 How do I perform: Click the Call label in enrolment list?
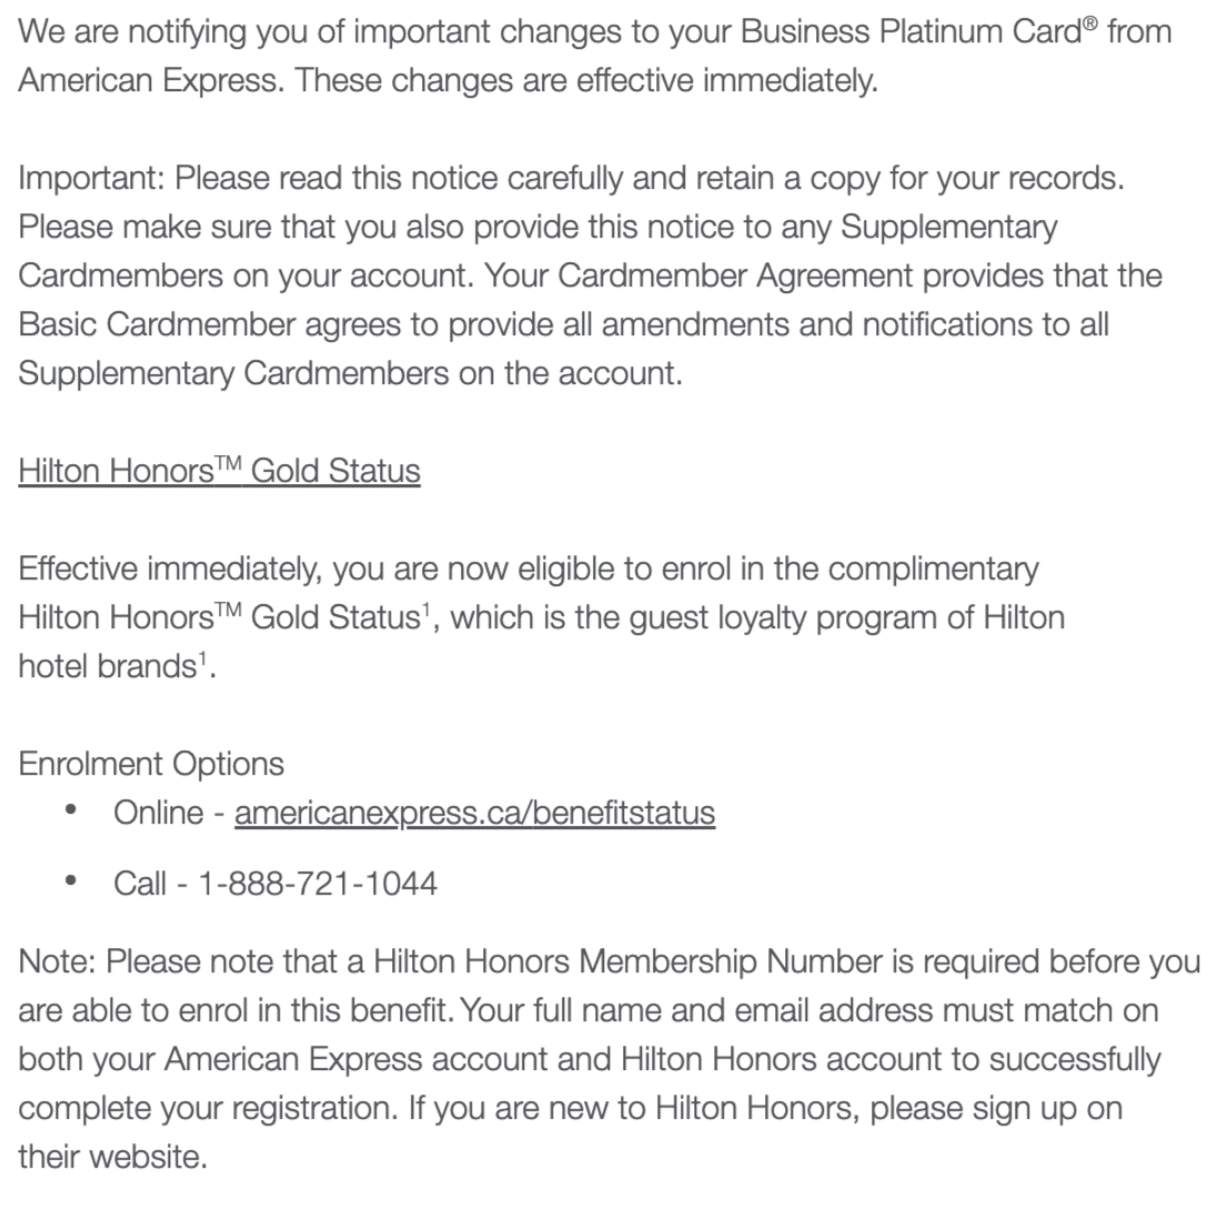[140, 884]
